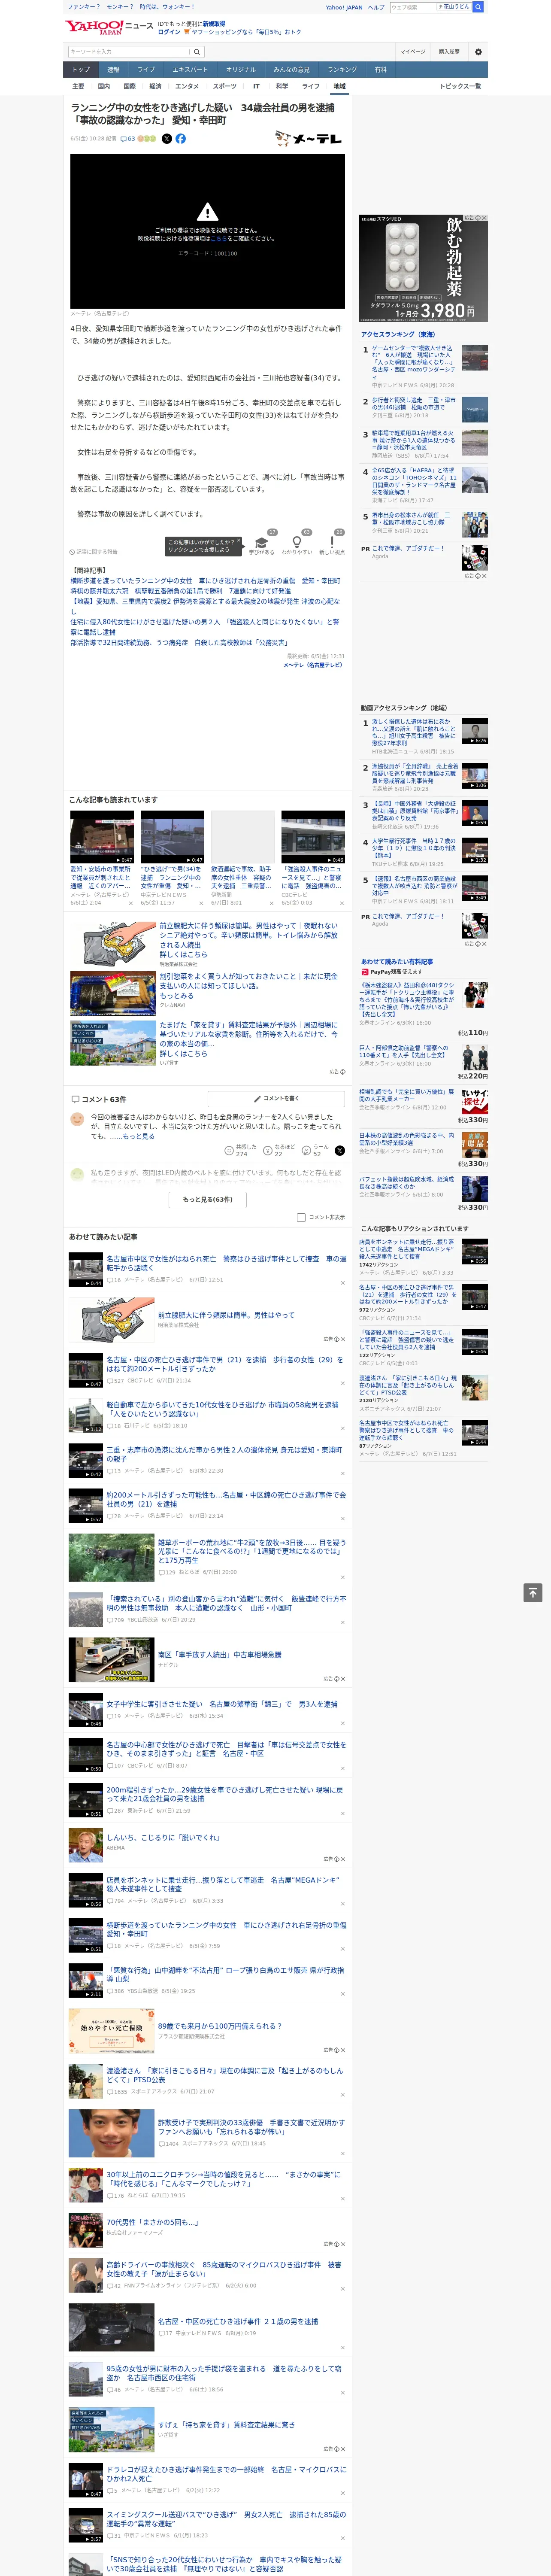
Task: Open the エキスパート navigation tab
Action: [190, 69]
